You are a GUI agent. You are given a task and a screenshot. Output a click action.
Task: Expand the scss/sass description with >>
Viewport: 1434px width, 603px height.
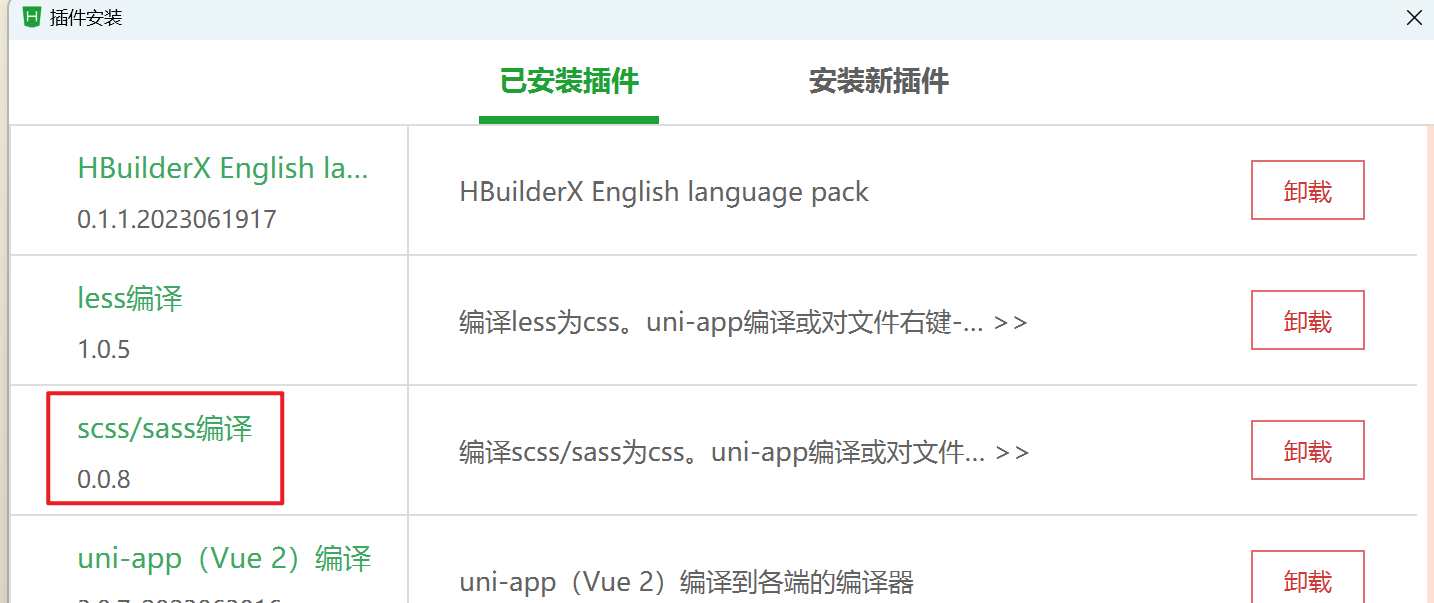[x=1012, y=453]
